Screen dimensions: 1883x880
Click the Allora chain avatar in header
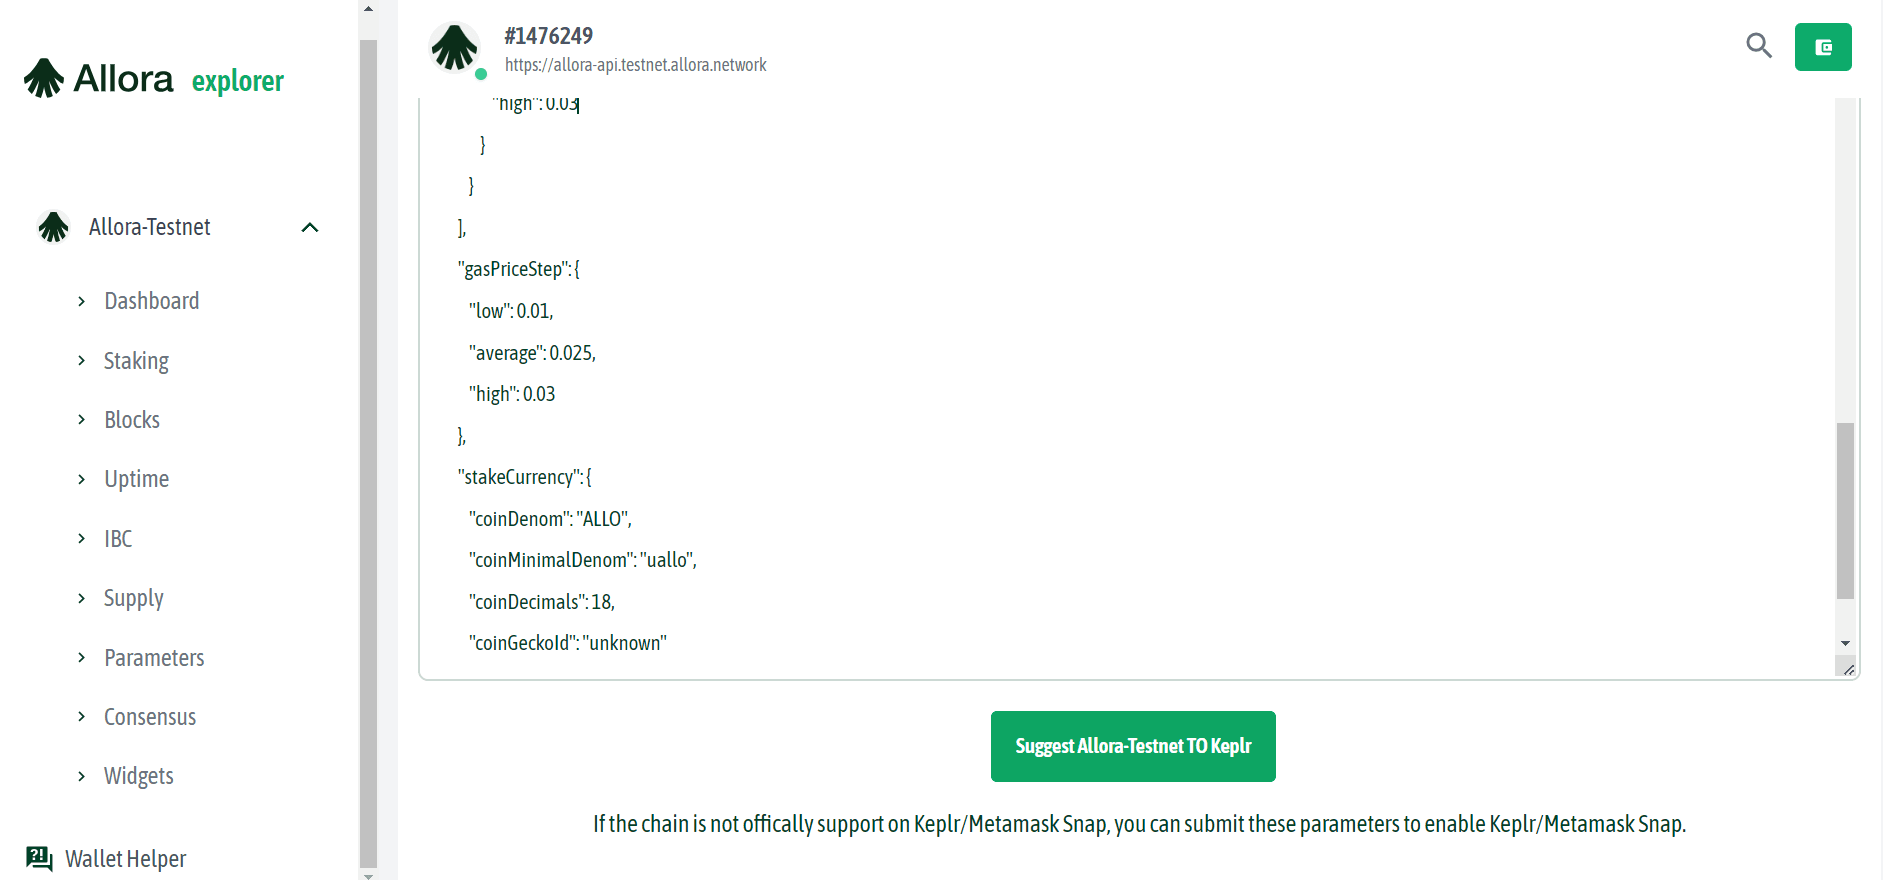(454, 47)
